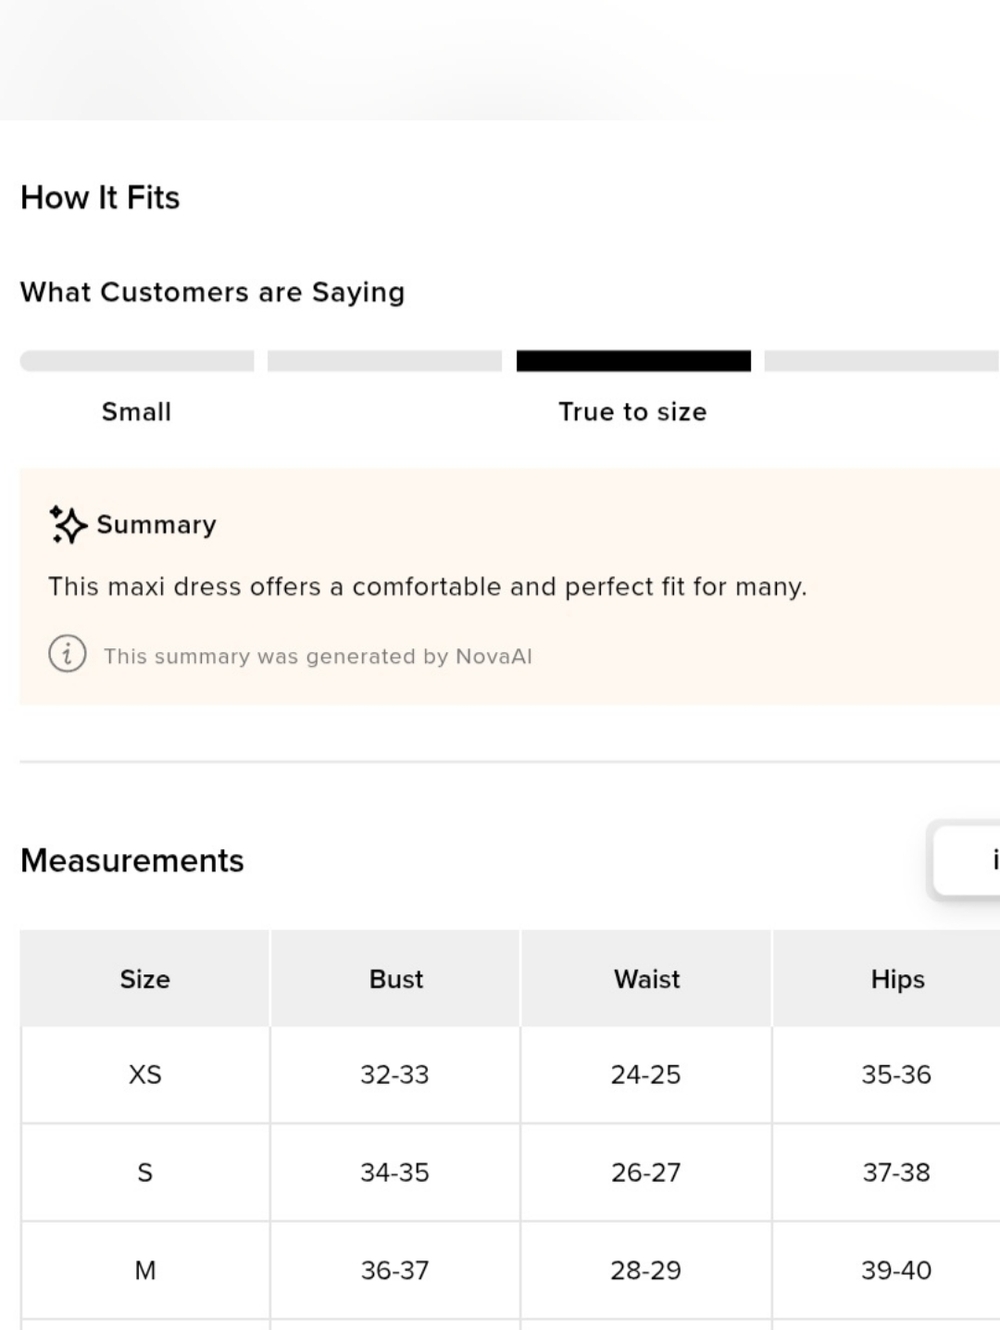Screen dimensions: 1000x1330
Task: Click the Bust column header
Action: pyautogui.click(x=396, y=979)
